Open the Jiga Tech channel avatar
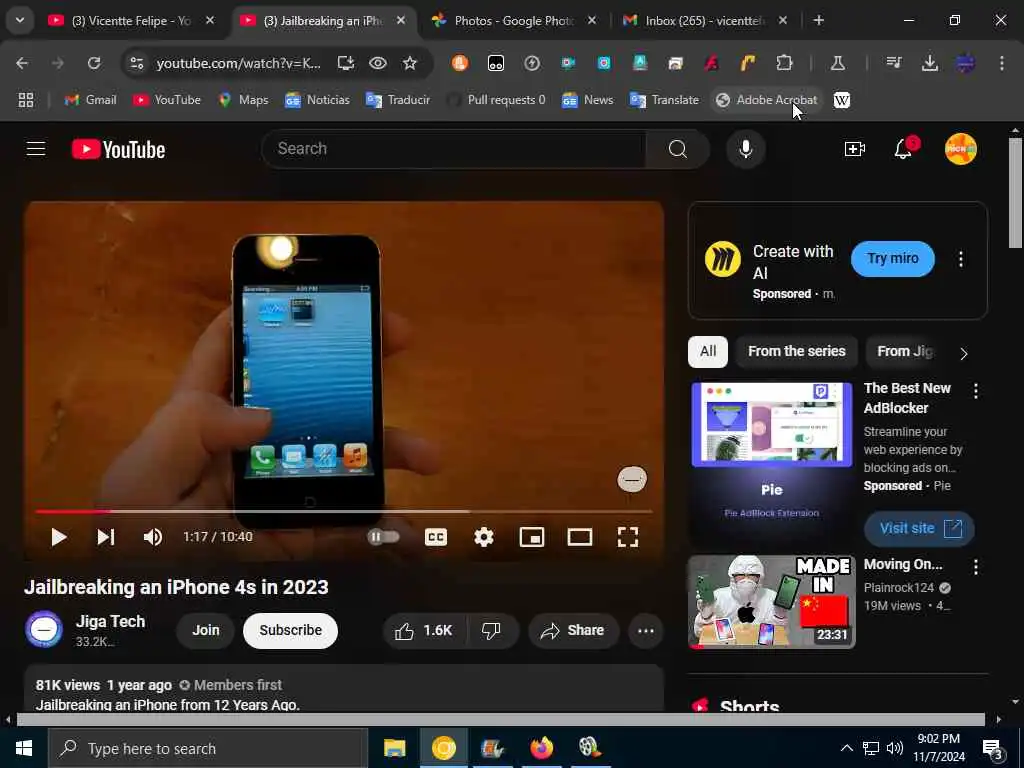Screen dimensions: 1024x768 pyautogui.click(x=44, y=630)
